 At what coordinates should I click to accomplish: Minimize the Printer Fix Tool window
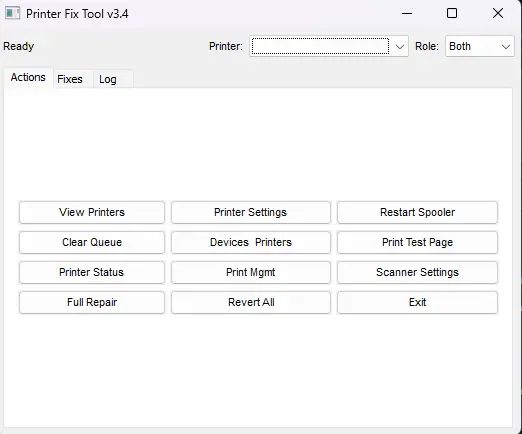pyautogui.click(x=407, y=13)
